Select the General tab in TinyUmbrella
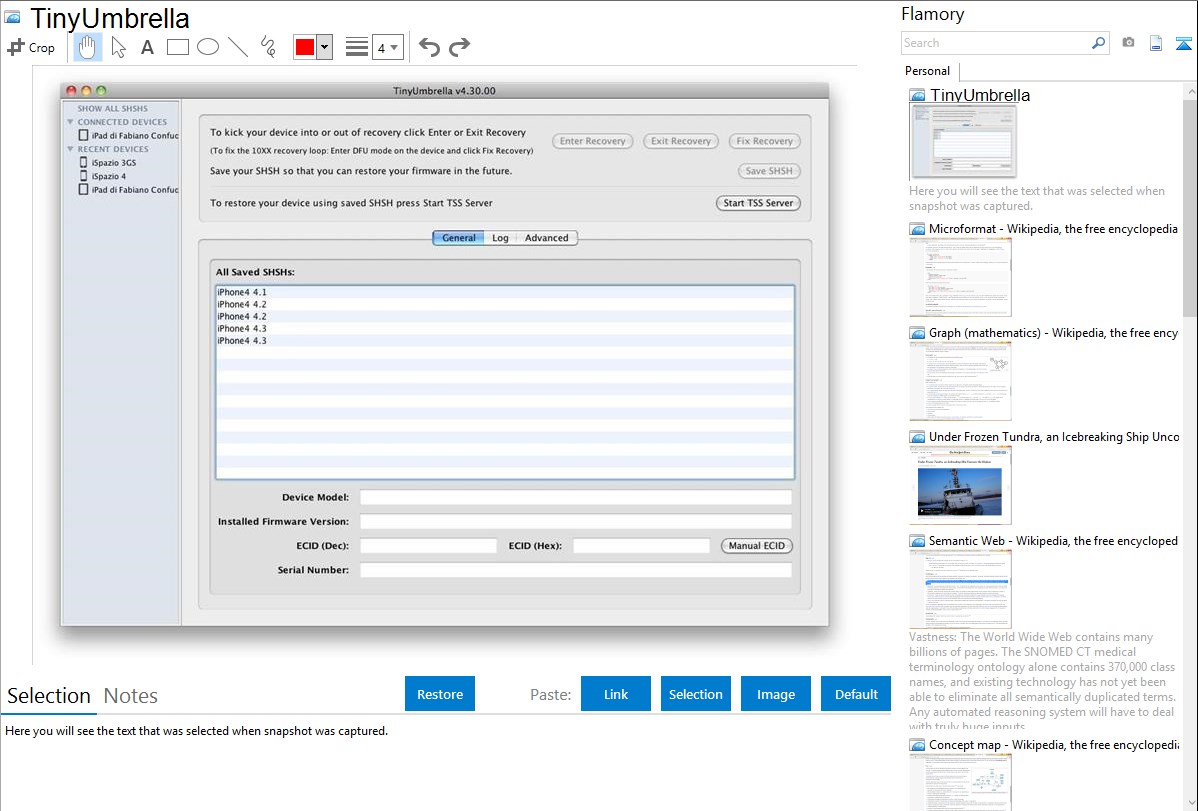This screenshot has width=1198, height=811. 458,238
